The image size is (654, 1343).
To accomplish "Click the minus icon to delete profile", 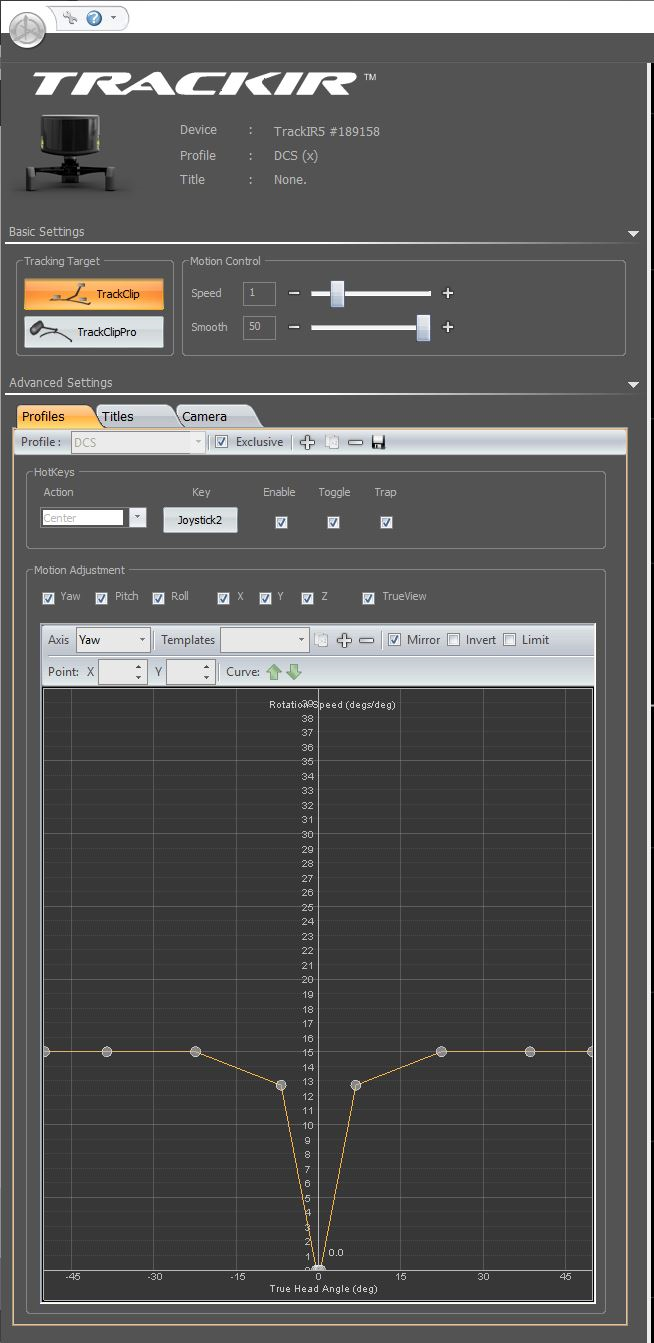I will (x=355, y=442).
